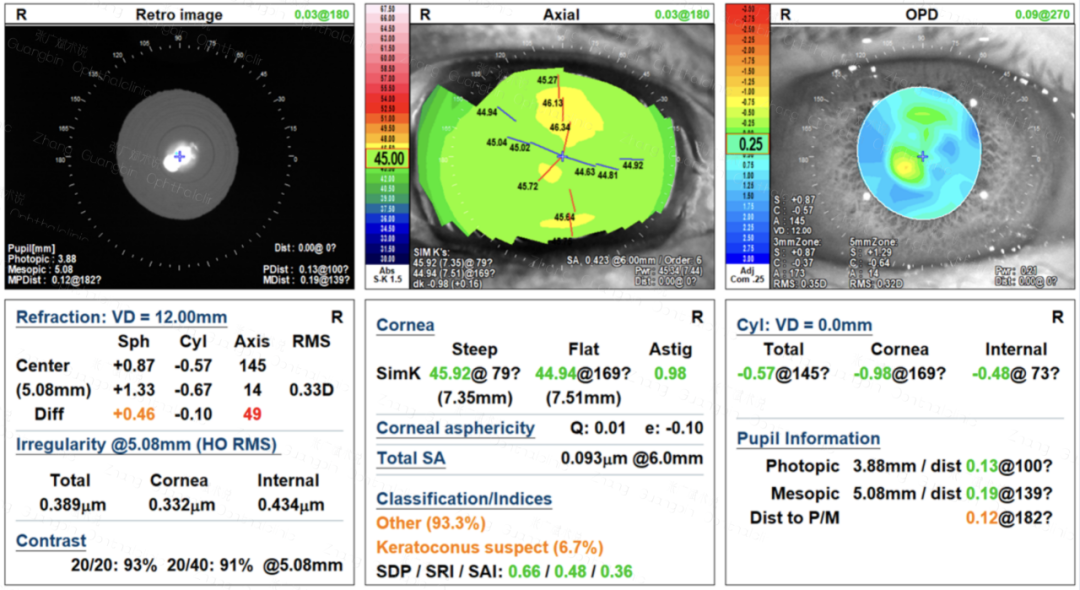Click the 46.34 value on the Axial map
The height and width of the screenshot is (590, 1080).
click(x=560, y=127)
